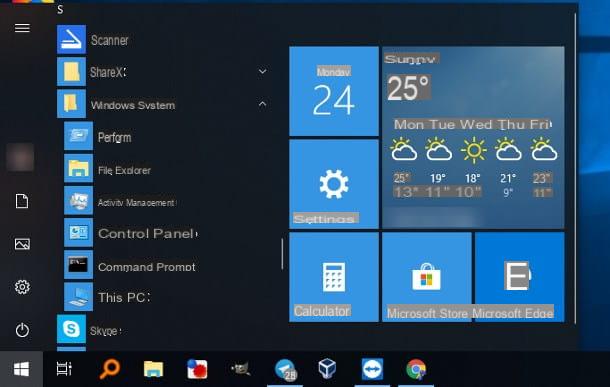Open the Scanner app icon
610x387 pixels.
point(71,40)
